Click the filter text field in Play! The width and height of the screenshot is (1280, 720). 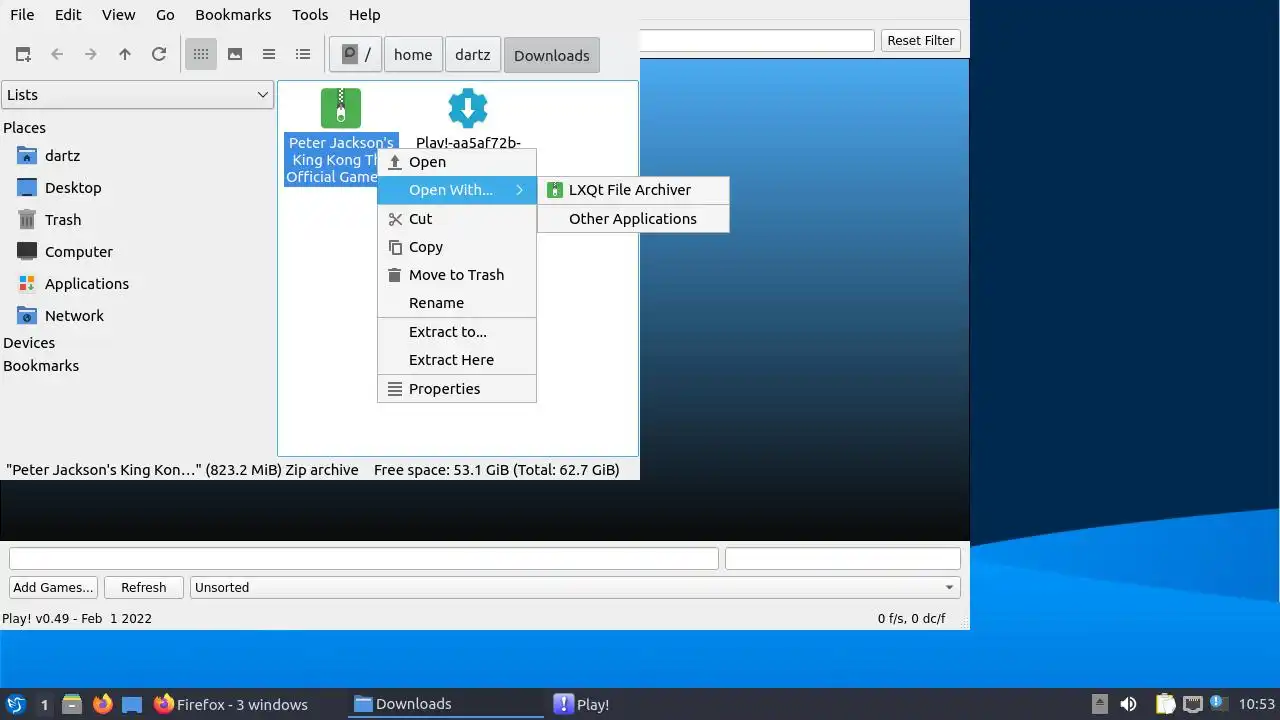757,41
